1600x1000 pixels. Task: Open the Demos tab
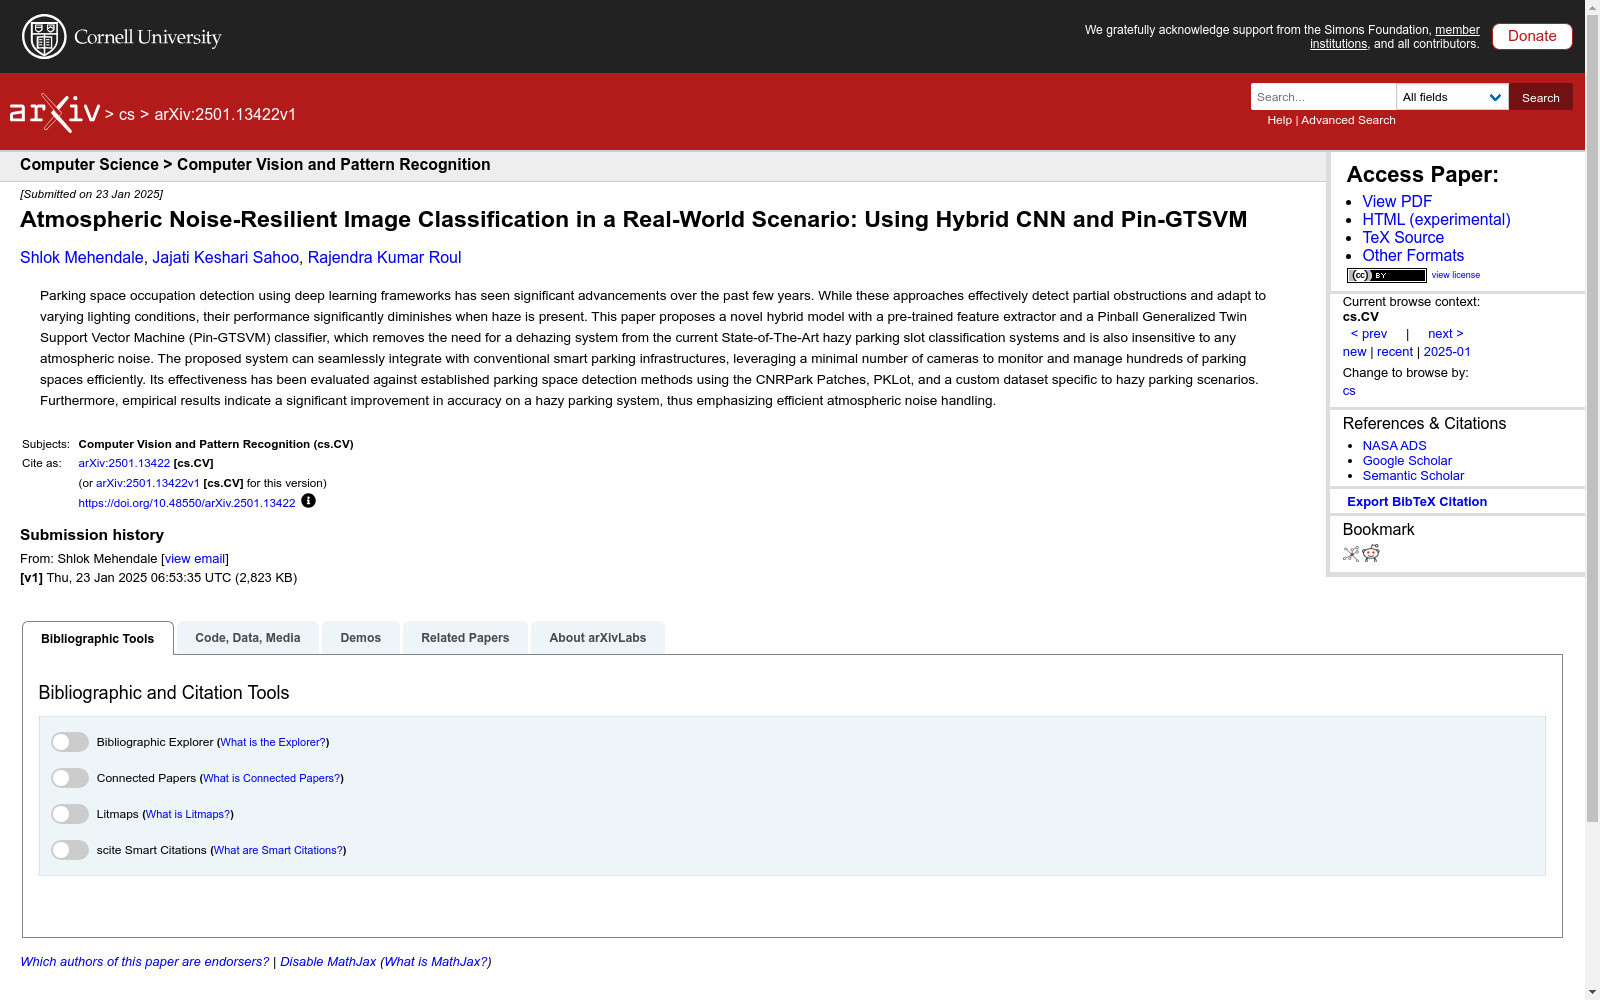361,638
